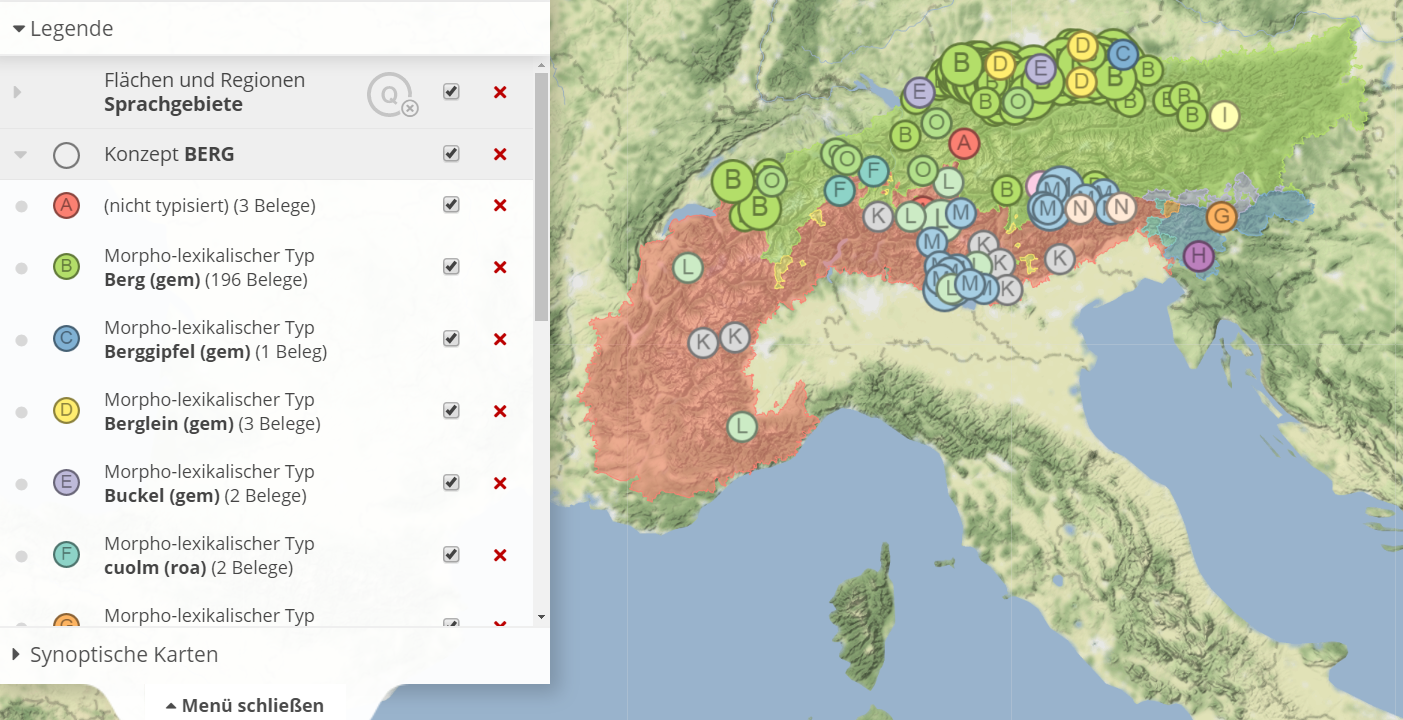Collapse the Legende section
This screenshot has width=1403, height=720.
tap(19, 29)
